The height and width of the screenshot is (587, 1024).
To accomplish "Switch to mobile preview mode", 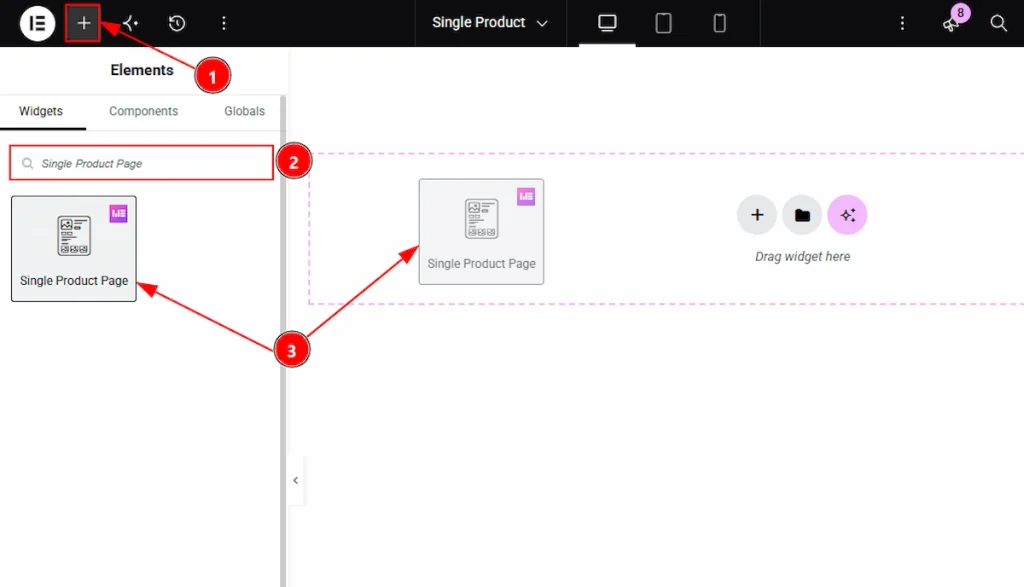I will 719,24.
